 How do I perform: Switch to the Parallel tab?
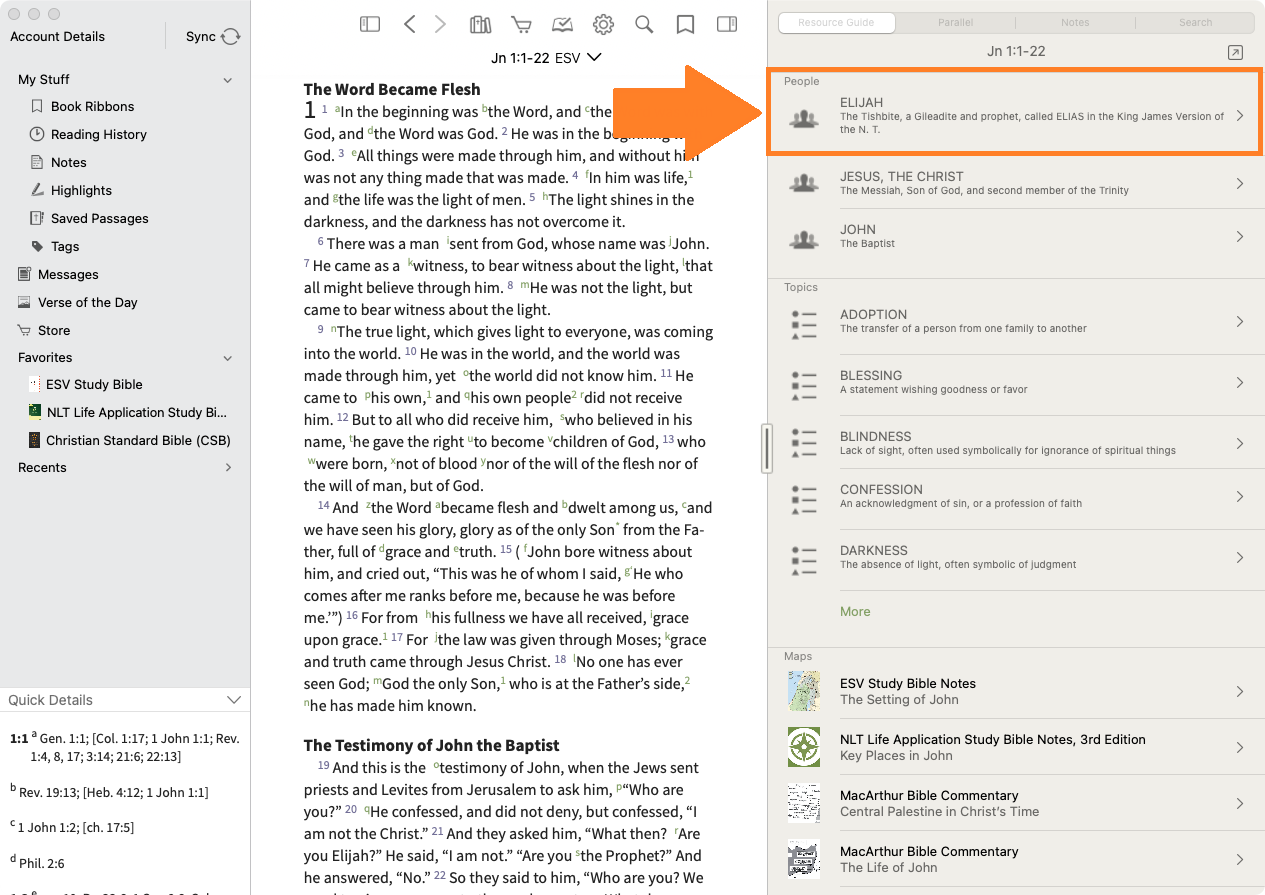(x=956, y=22)
